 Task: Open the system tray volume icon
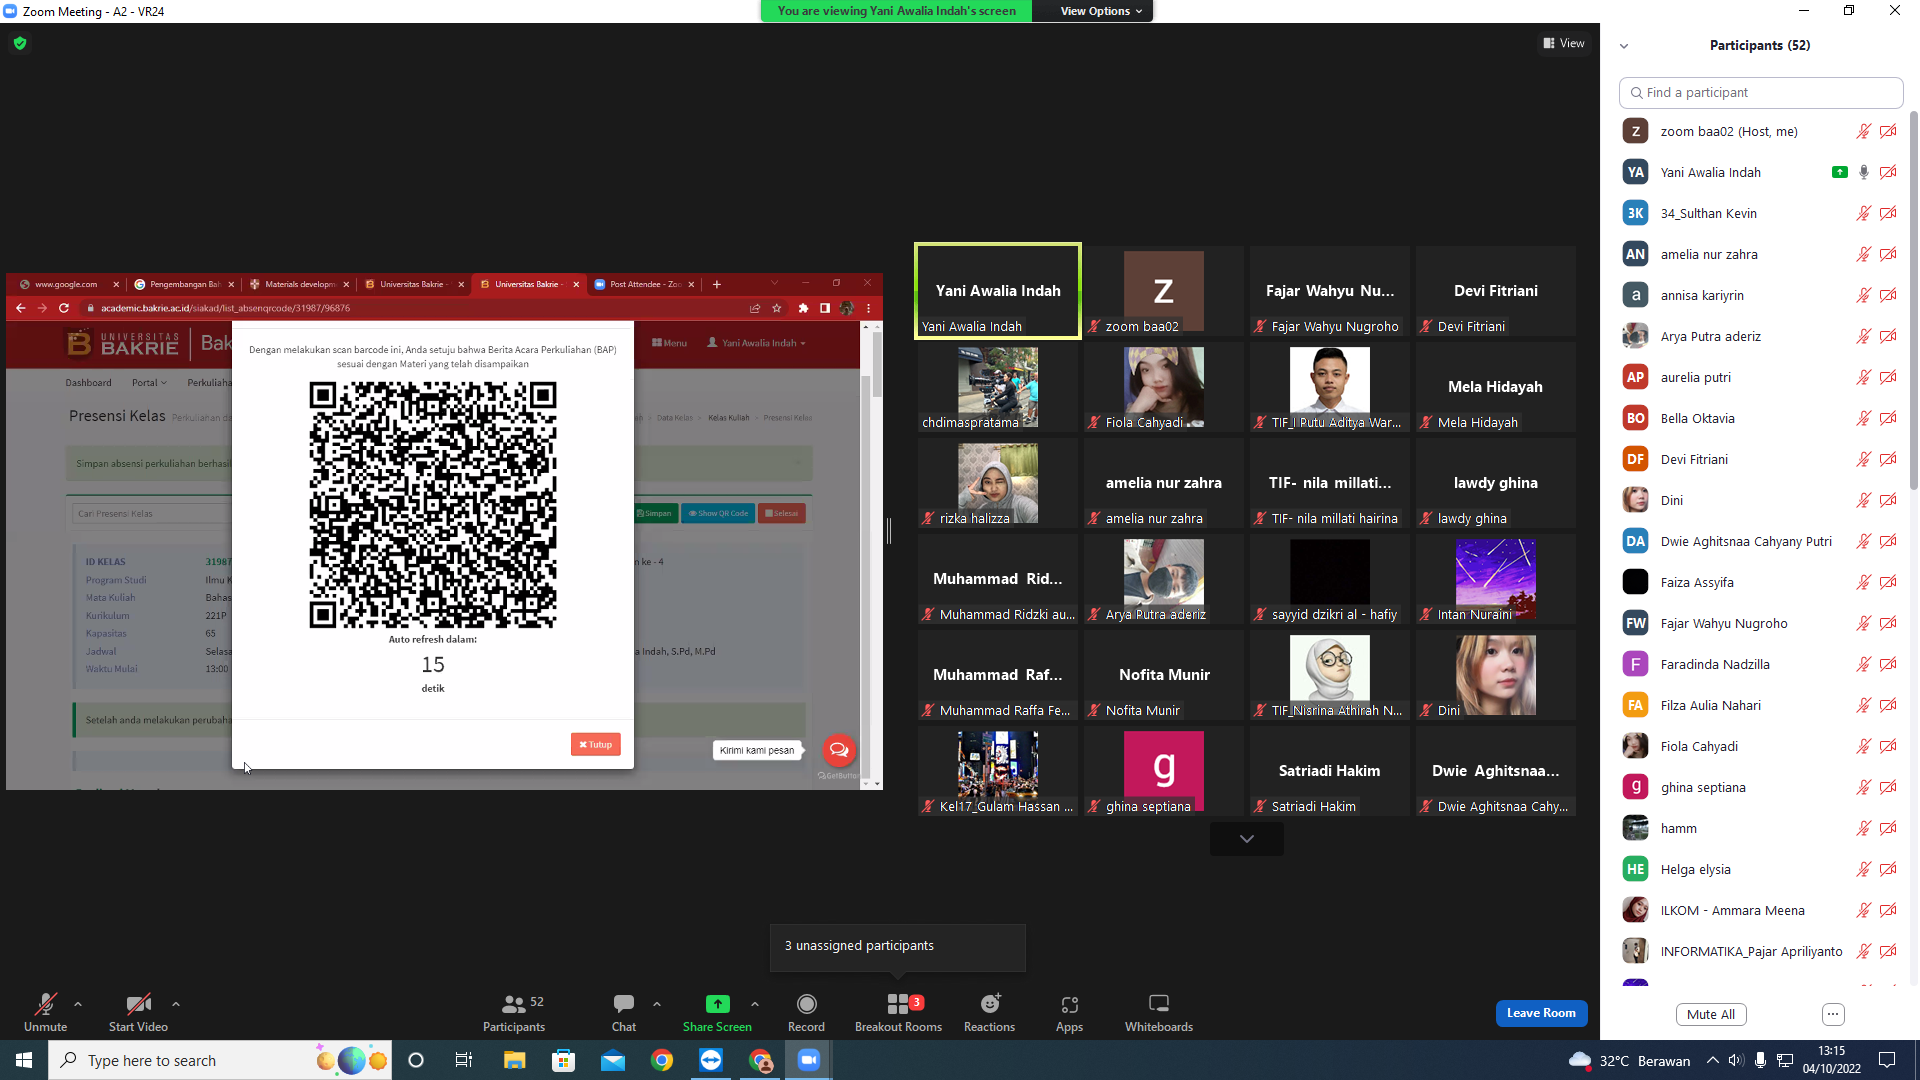click(x=1736, y=1060)
